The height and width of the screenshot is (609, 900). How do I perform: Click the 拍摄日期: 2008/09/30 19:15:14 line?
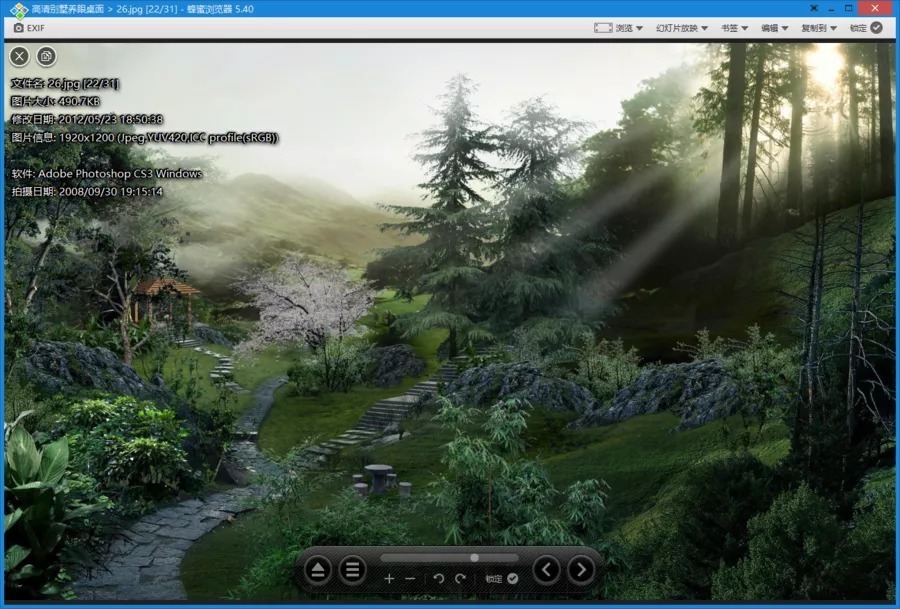pyautogui.click(x=87, y=191)
